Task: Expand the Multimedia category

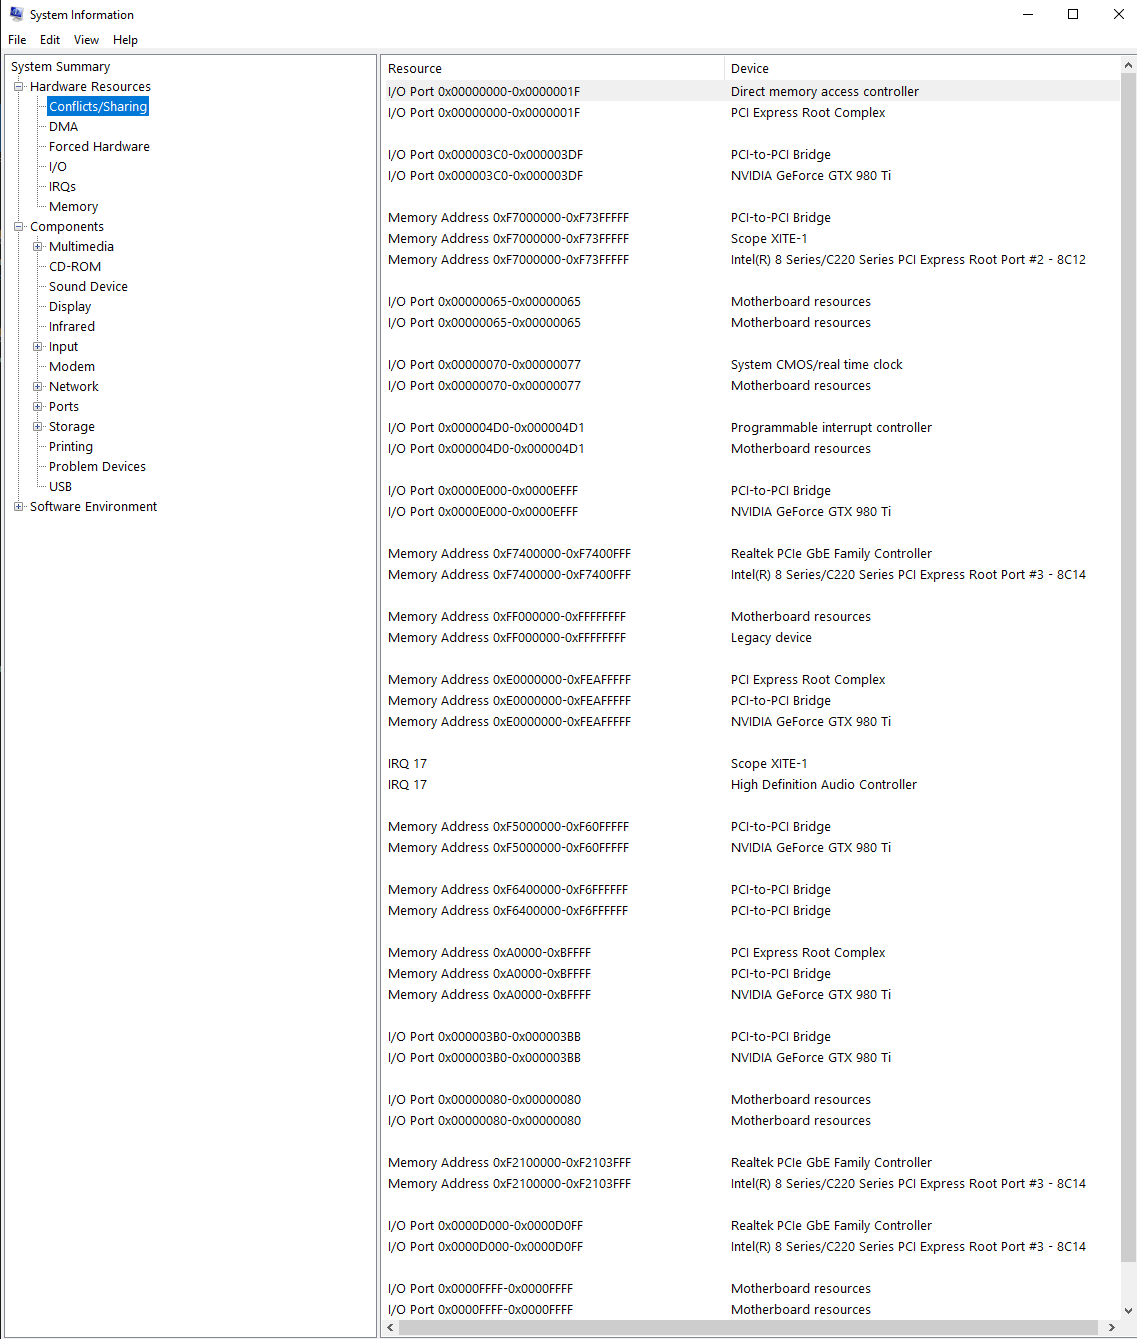Action: (x=38, y=247)
